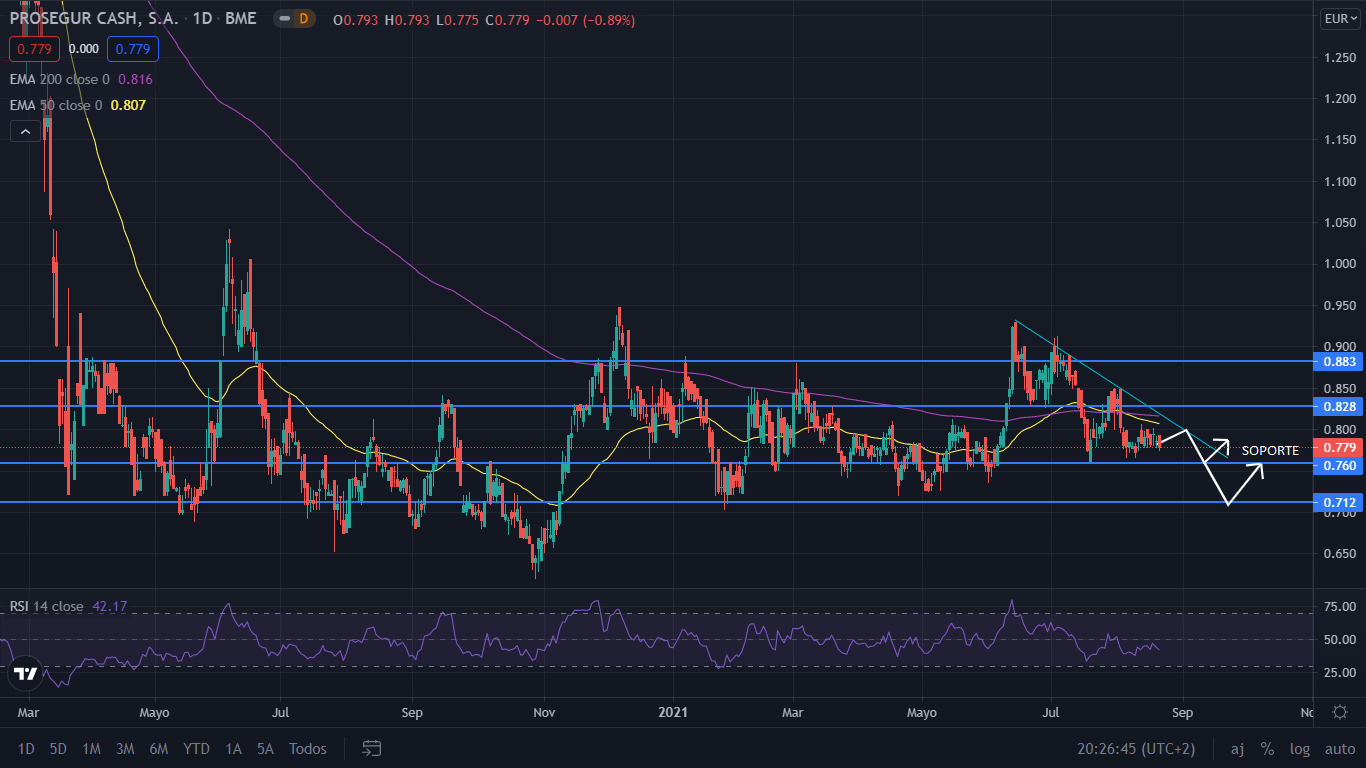1366x768 pixels.
Task: Click the settings gear near the bottom-right
Action: point(1341,710)
